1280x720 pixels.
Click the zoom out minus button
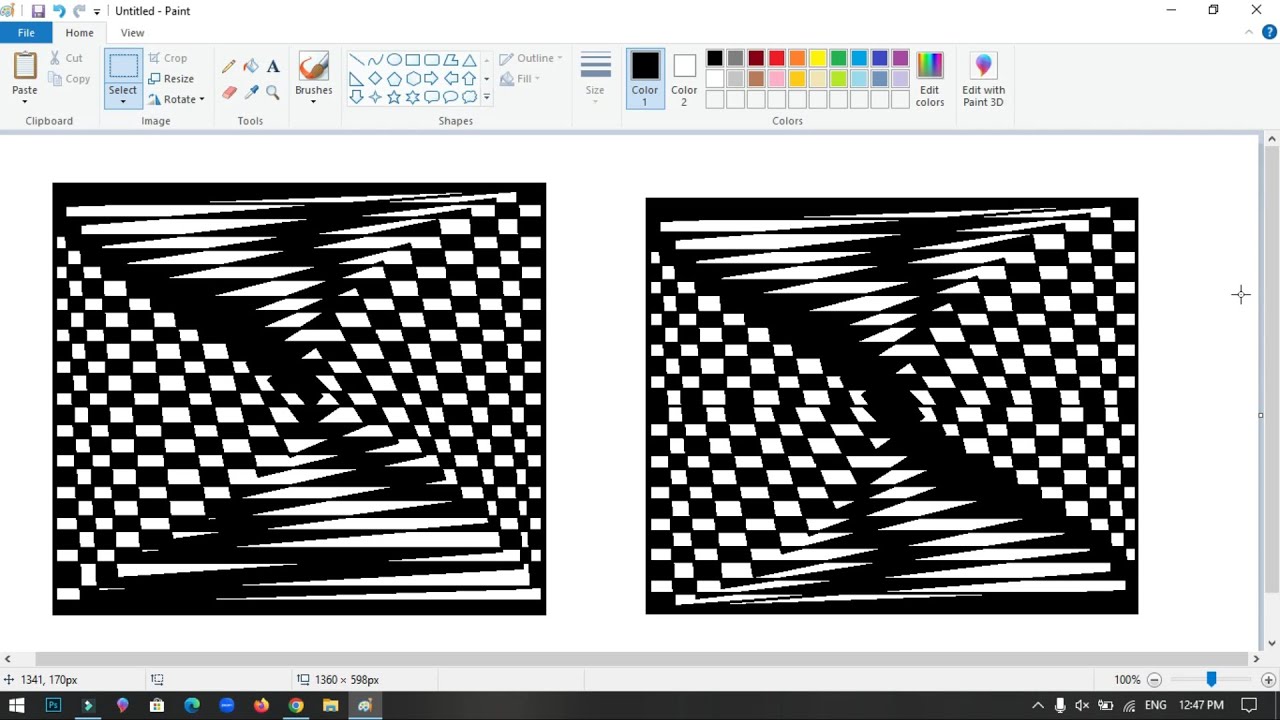tap(1154, 680)
